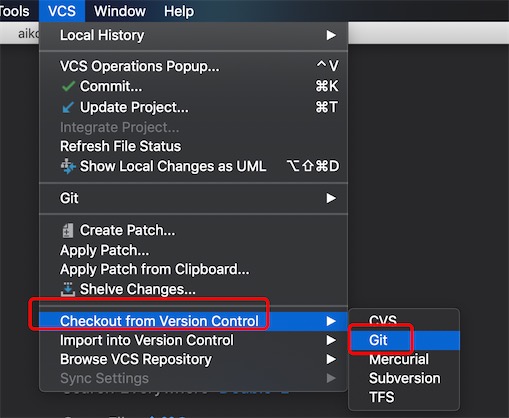Click the Shelve Changes download icon

click(x=68, y=289)
